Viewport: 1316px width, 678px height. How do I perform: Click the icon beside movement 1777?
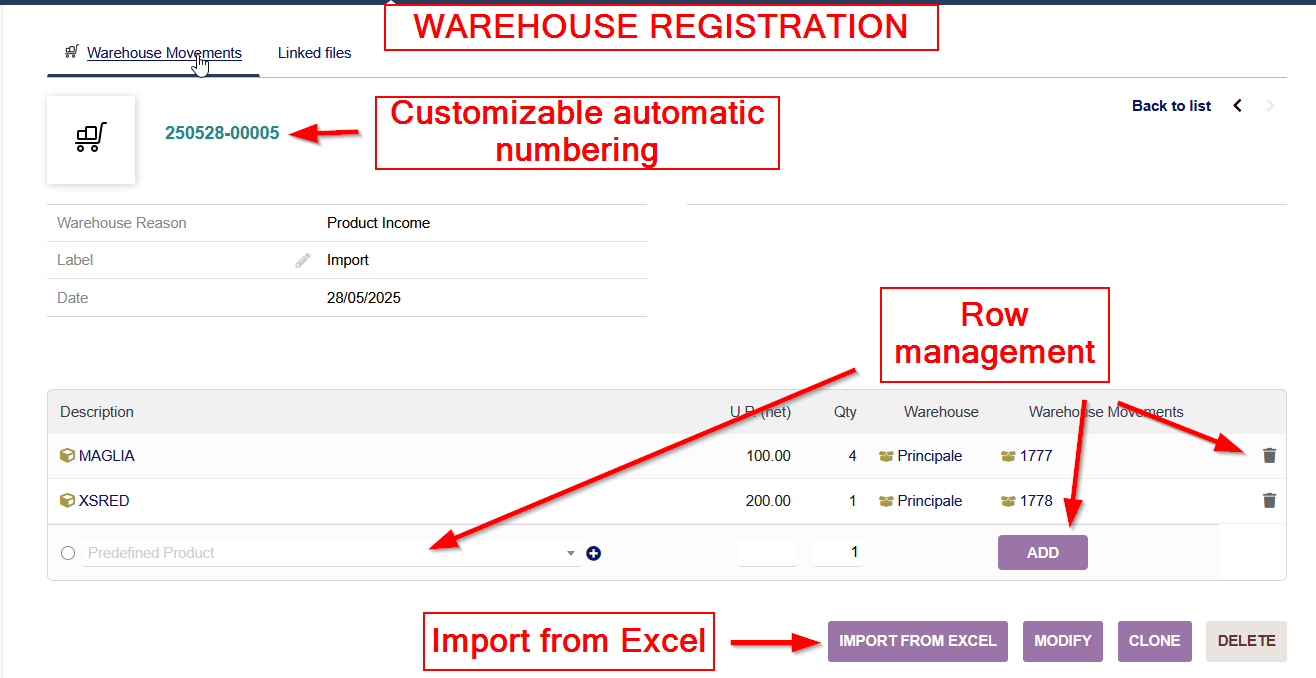(1008, 456)
